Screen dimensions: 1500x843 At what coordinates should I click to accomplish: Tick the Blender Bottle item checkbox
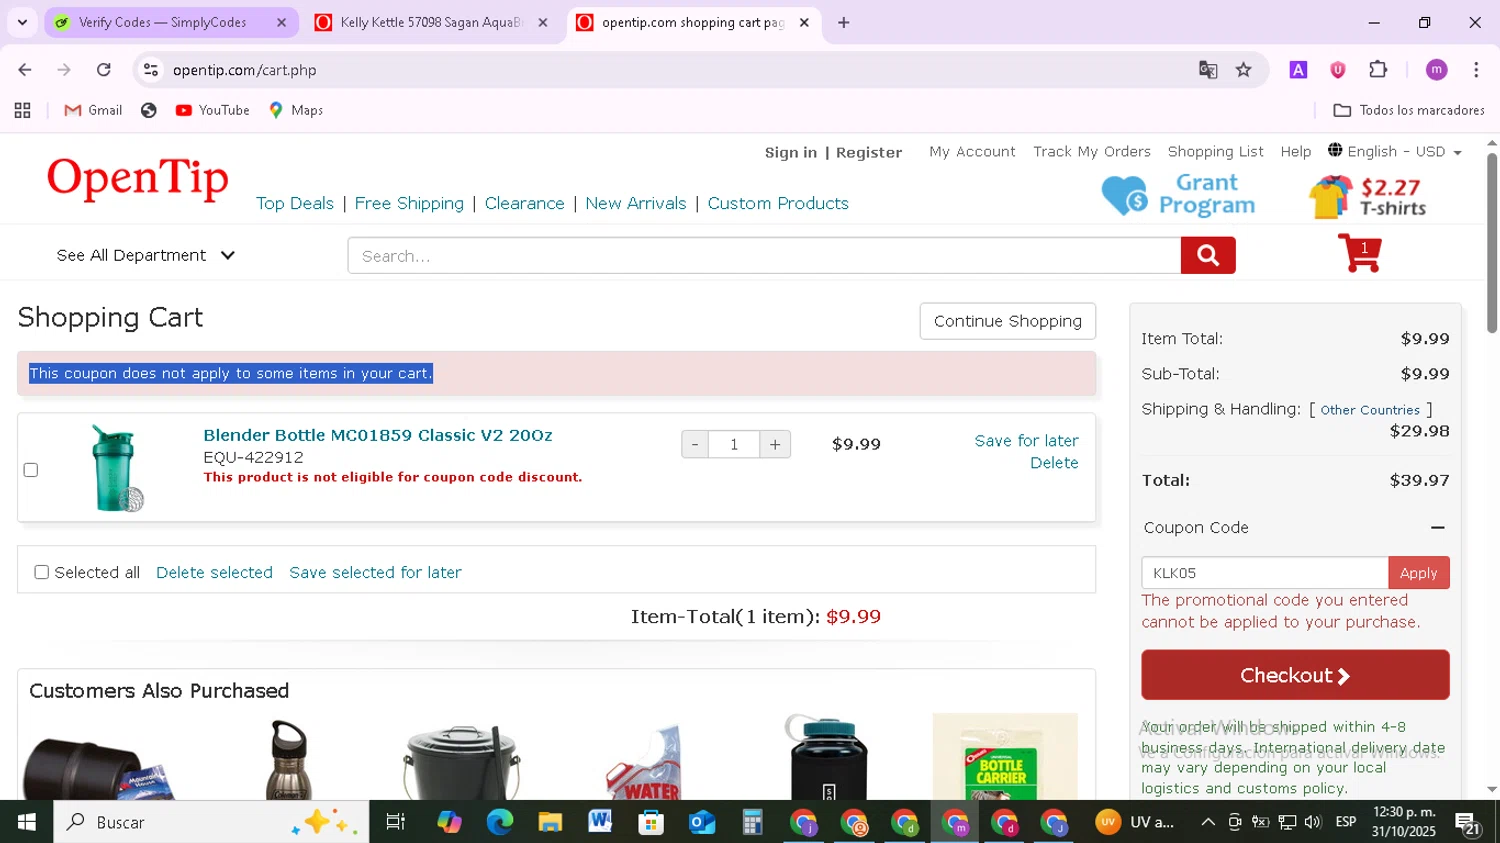31,469
